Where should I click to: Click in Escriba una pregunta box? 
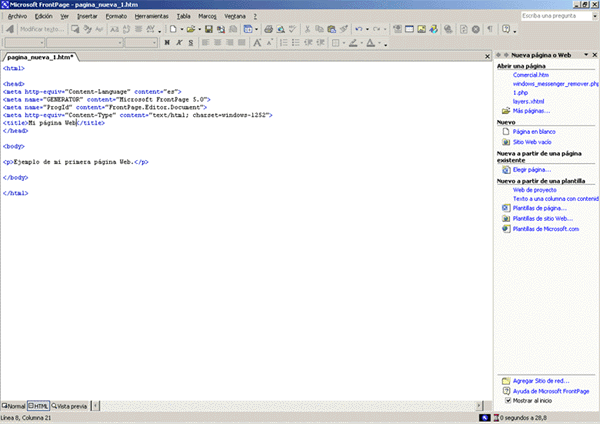tap(556, 16)
